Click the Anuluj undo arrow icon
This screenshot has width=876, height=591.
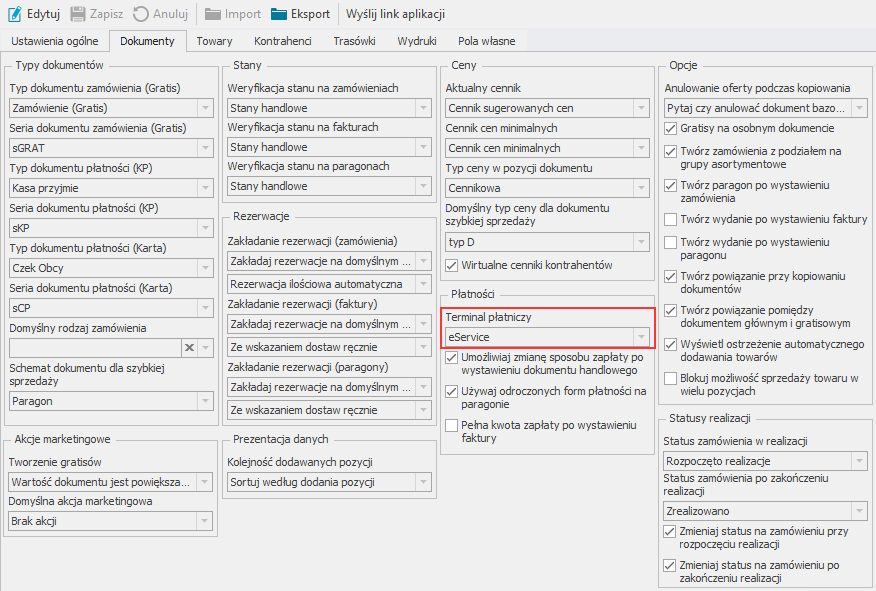point(141,14)
